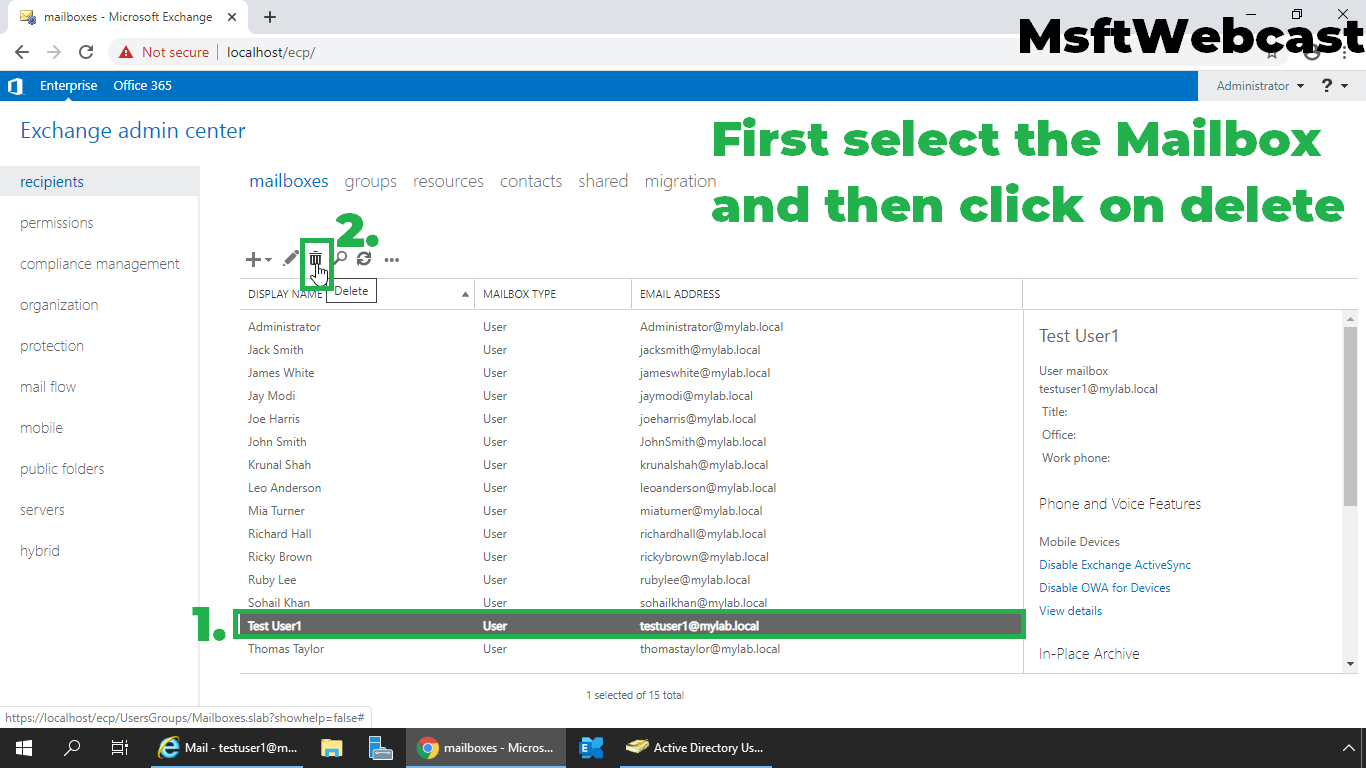Select the John Smith mailbox row
Viewport: 1366px width, 768px height.
click(x=631, y=442)
